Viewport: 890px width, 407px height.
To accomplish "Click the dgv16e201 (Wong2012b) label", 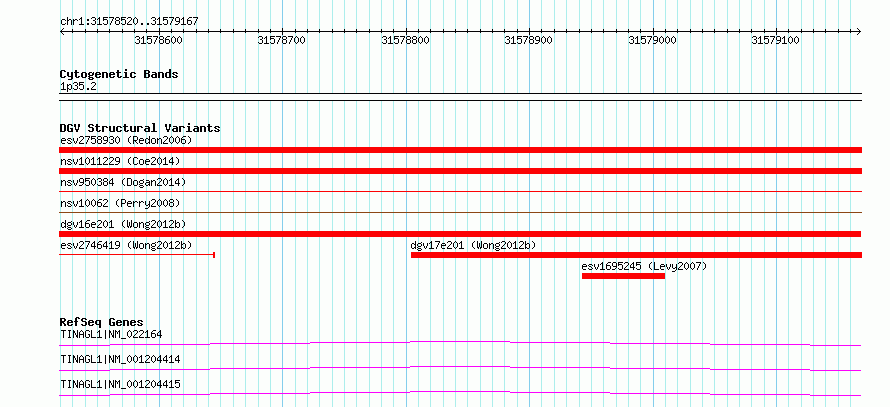I will [x=123, y=224].
